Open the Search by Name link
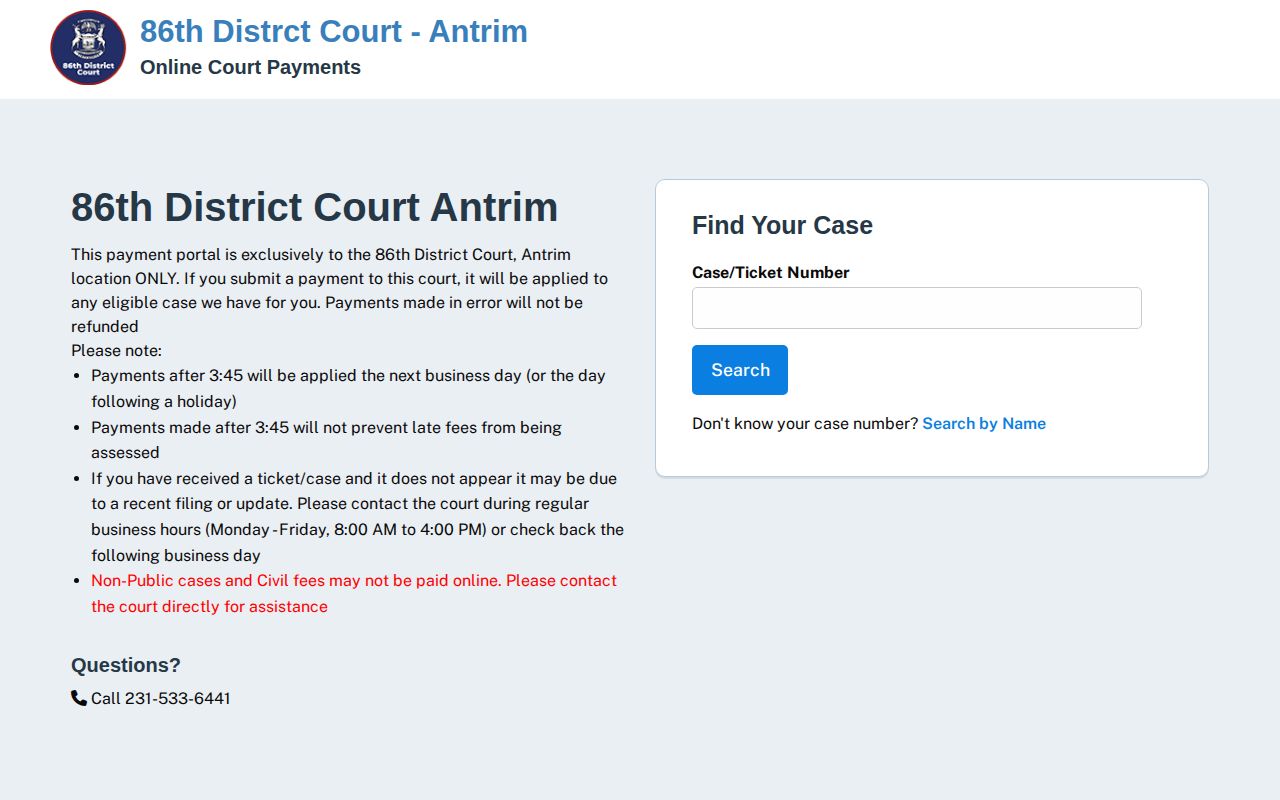 tap(984, 424)
